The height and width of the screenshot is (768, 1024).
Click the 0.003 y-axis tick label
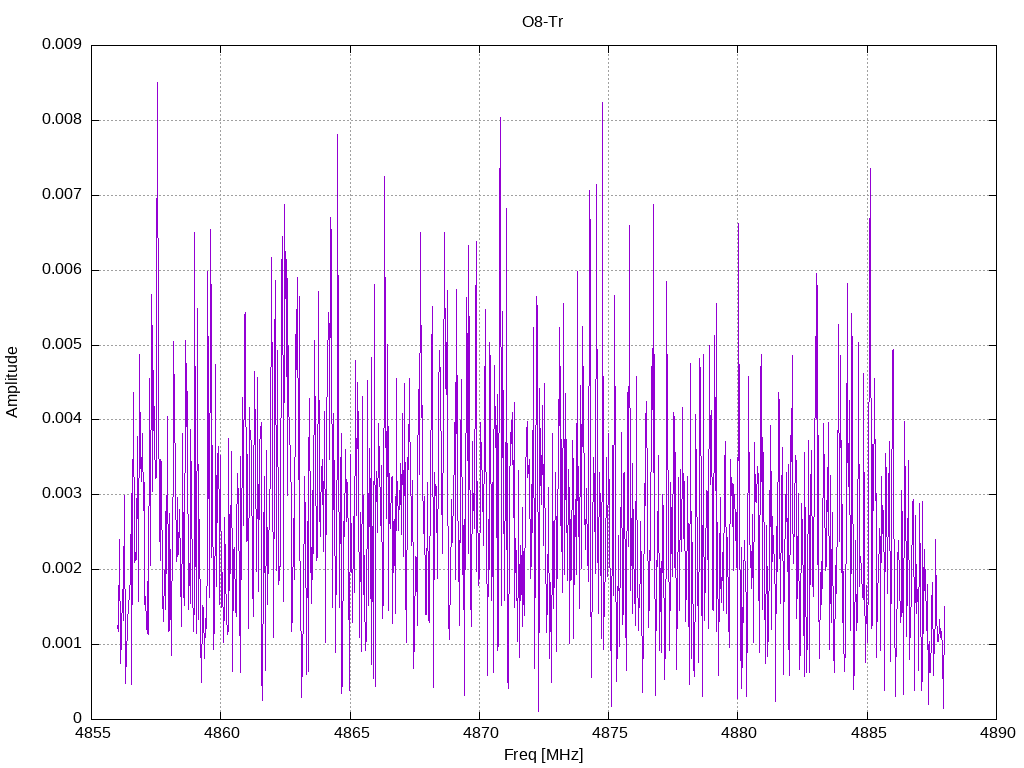click(62, 494)
